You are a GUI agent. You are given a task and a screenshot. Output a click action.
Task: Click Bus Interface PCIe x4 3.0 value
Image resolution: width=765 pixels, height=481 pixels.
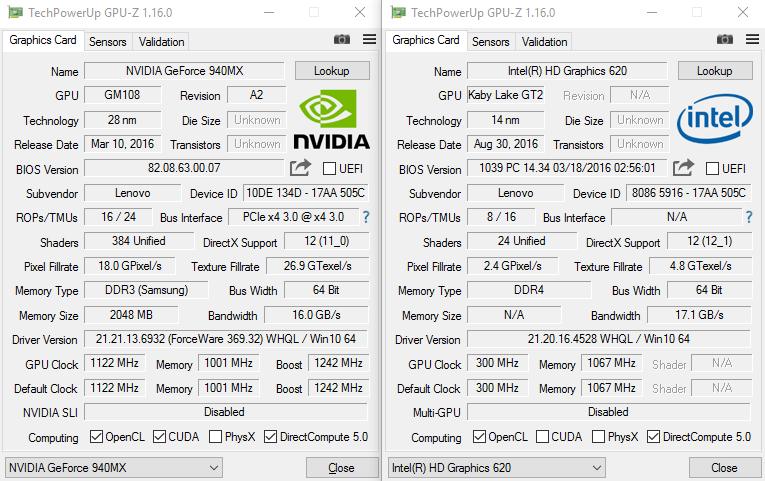coord(294,217)
